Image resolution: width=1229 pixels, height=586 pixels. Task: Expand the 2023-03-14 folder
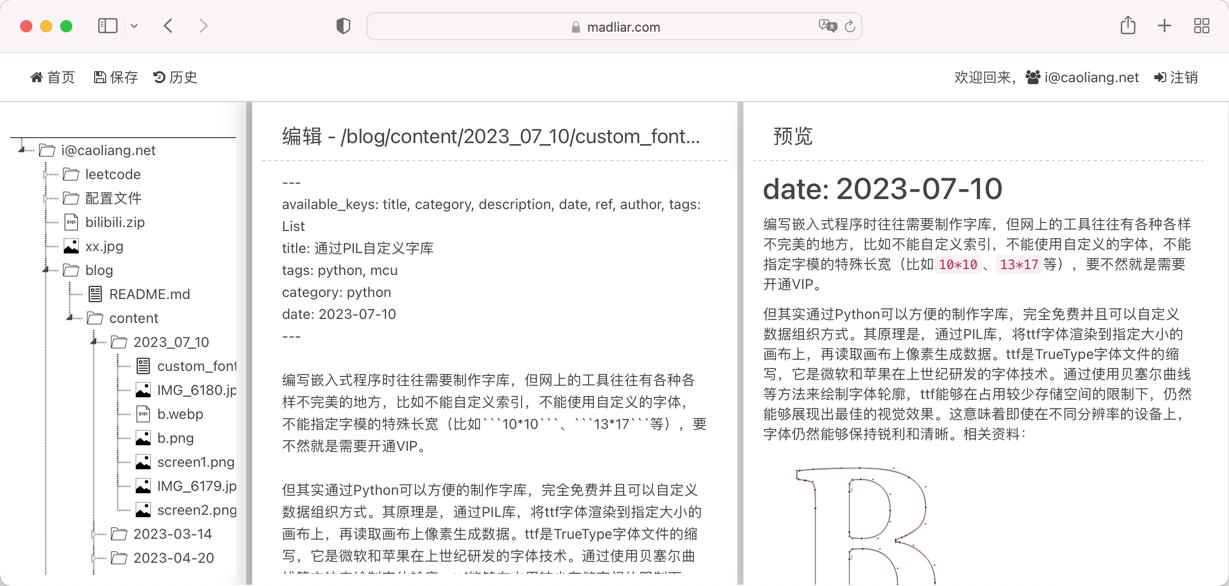pos(94,534)
